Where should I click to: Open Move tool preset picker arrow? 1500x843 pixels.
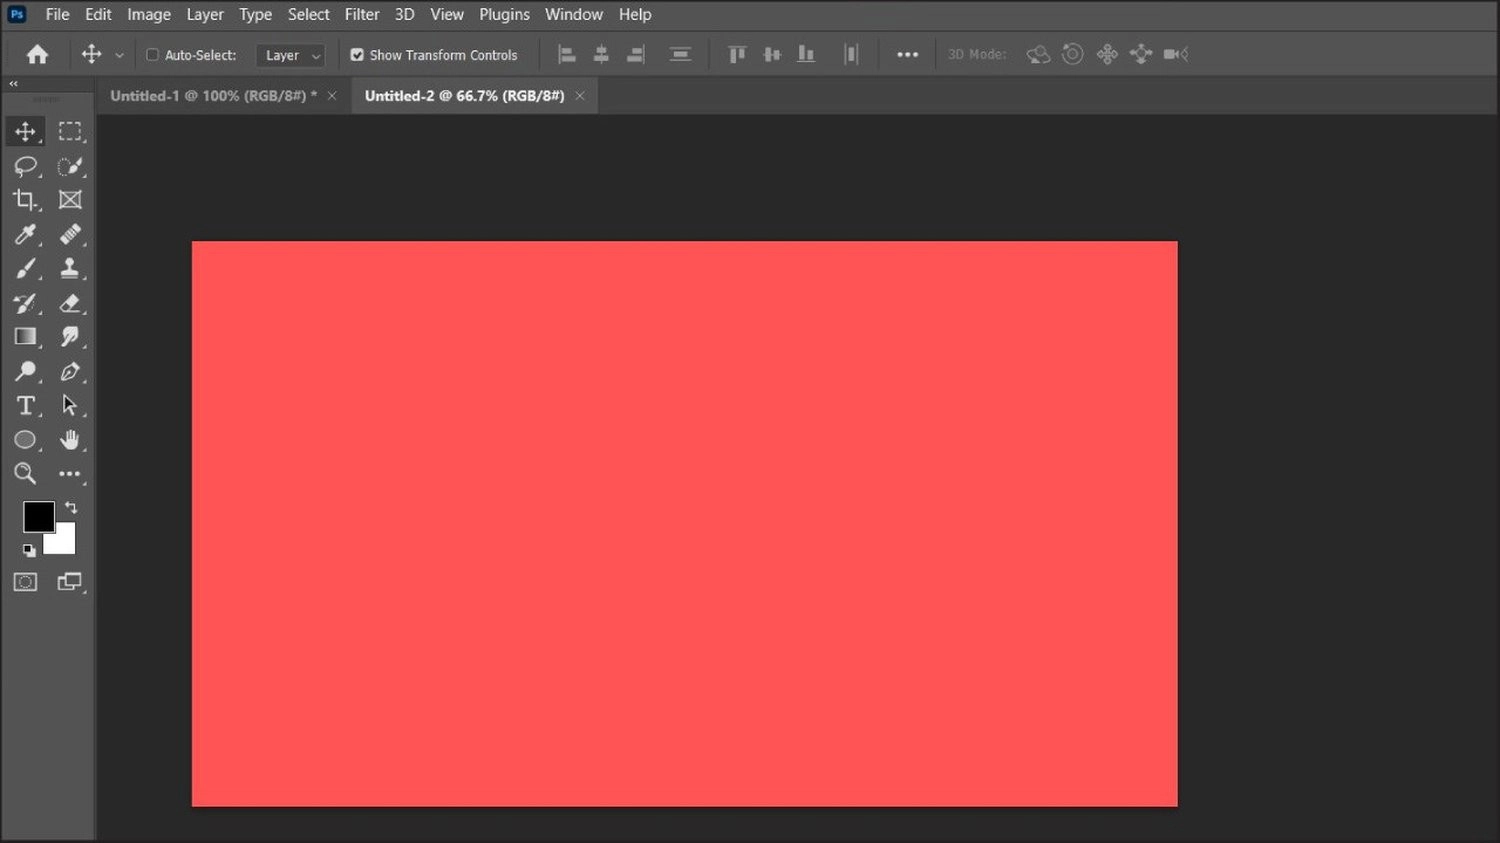[x=119, y=56]
